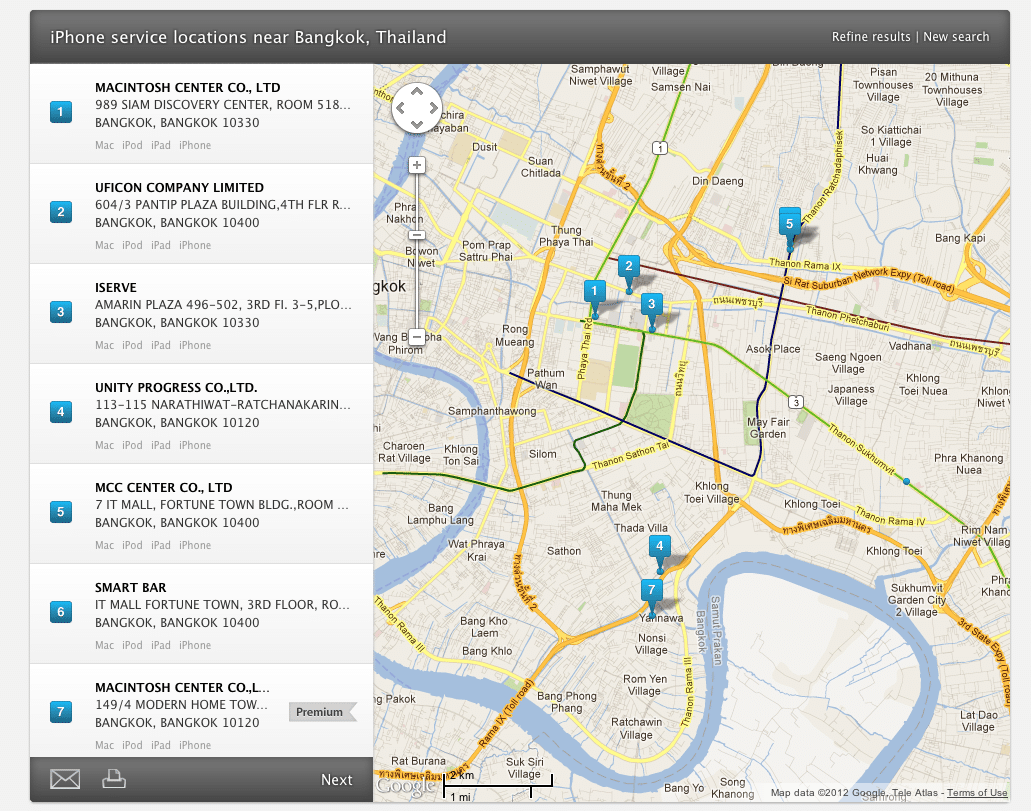Image resolution: width=1031 pixels, height=811 pixels.
Task: Pan the map right with the arrow control
Action: pos(433,108)
